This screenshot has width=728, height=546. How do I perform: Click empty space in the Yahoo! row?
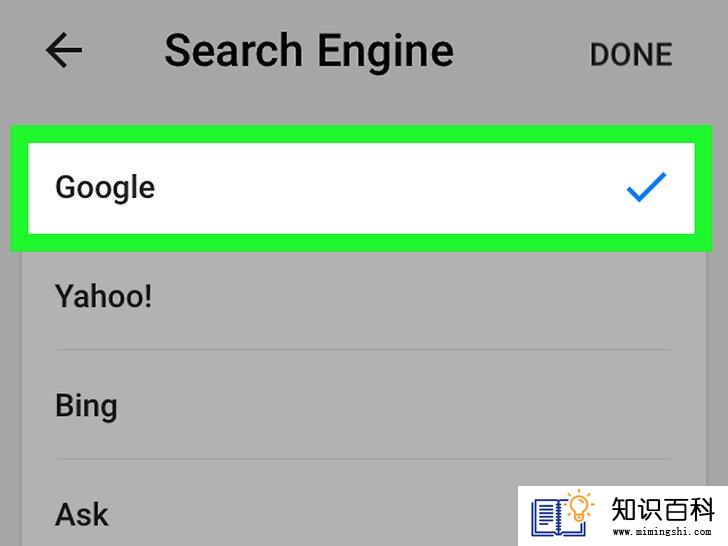[418, 296]
